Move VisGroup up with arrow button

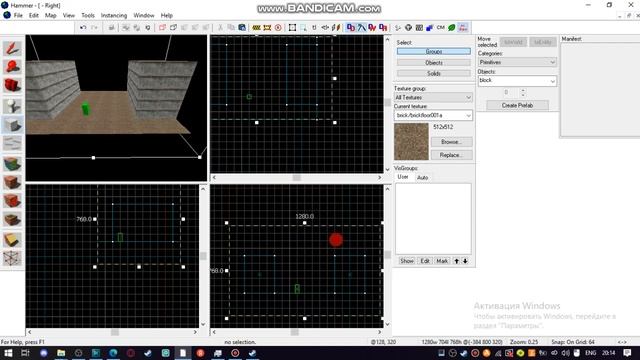tap(457, 261)
